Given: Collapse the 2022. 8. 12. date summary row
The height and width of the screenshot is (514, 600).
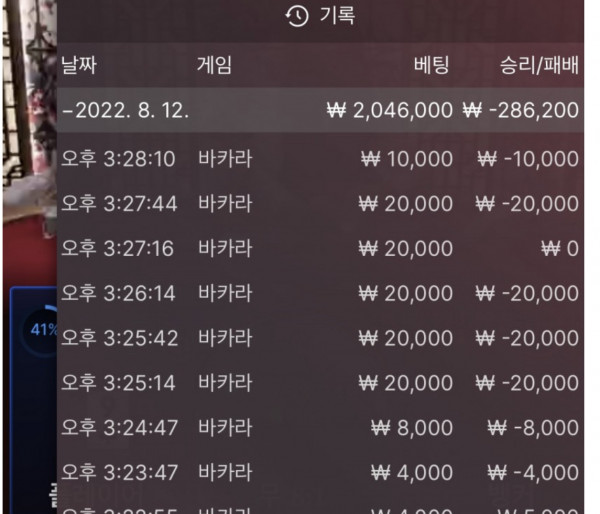Looking at the screenshot, I should click(320, 110).
